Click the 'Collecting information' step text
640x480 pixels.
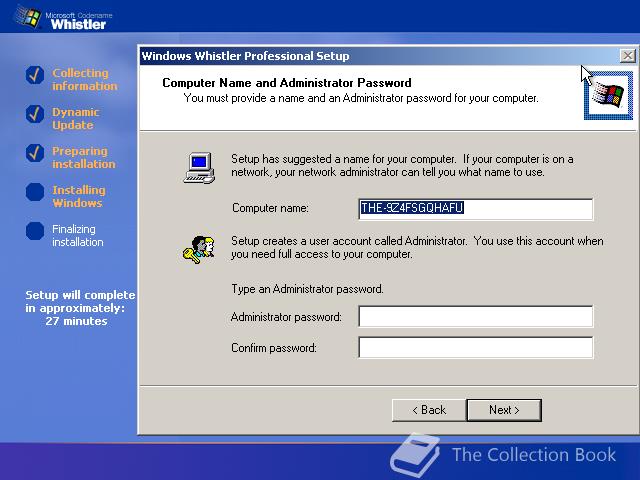pyautogui.click(x=84, y=79)
